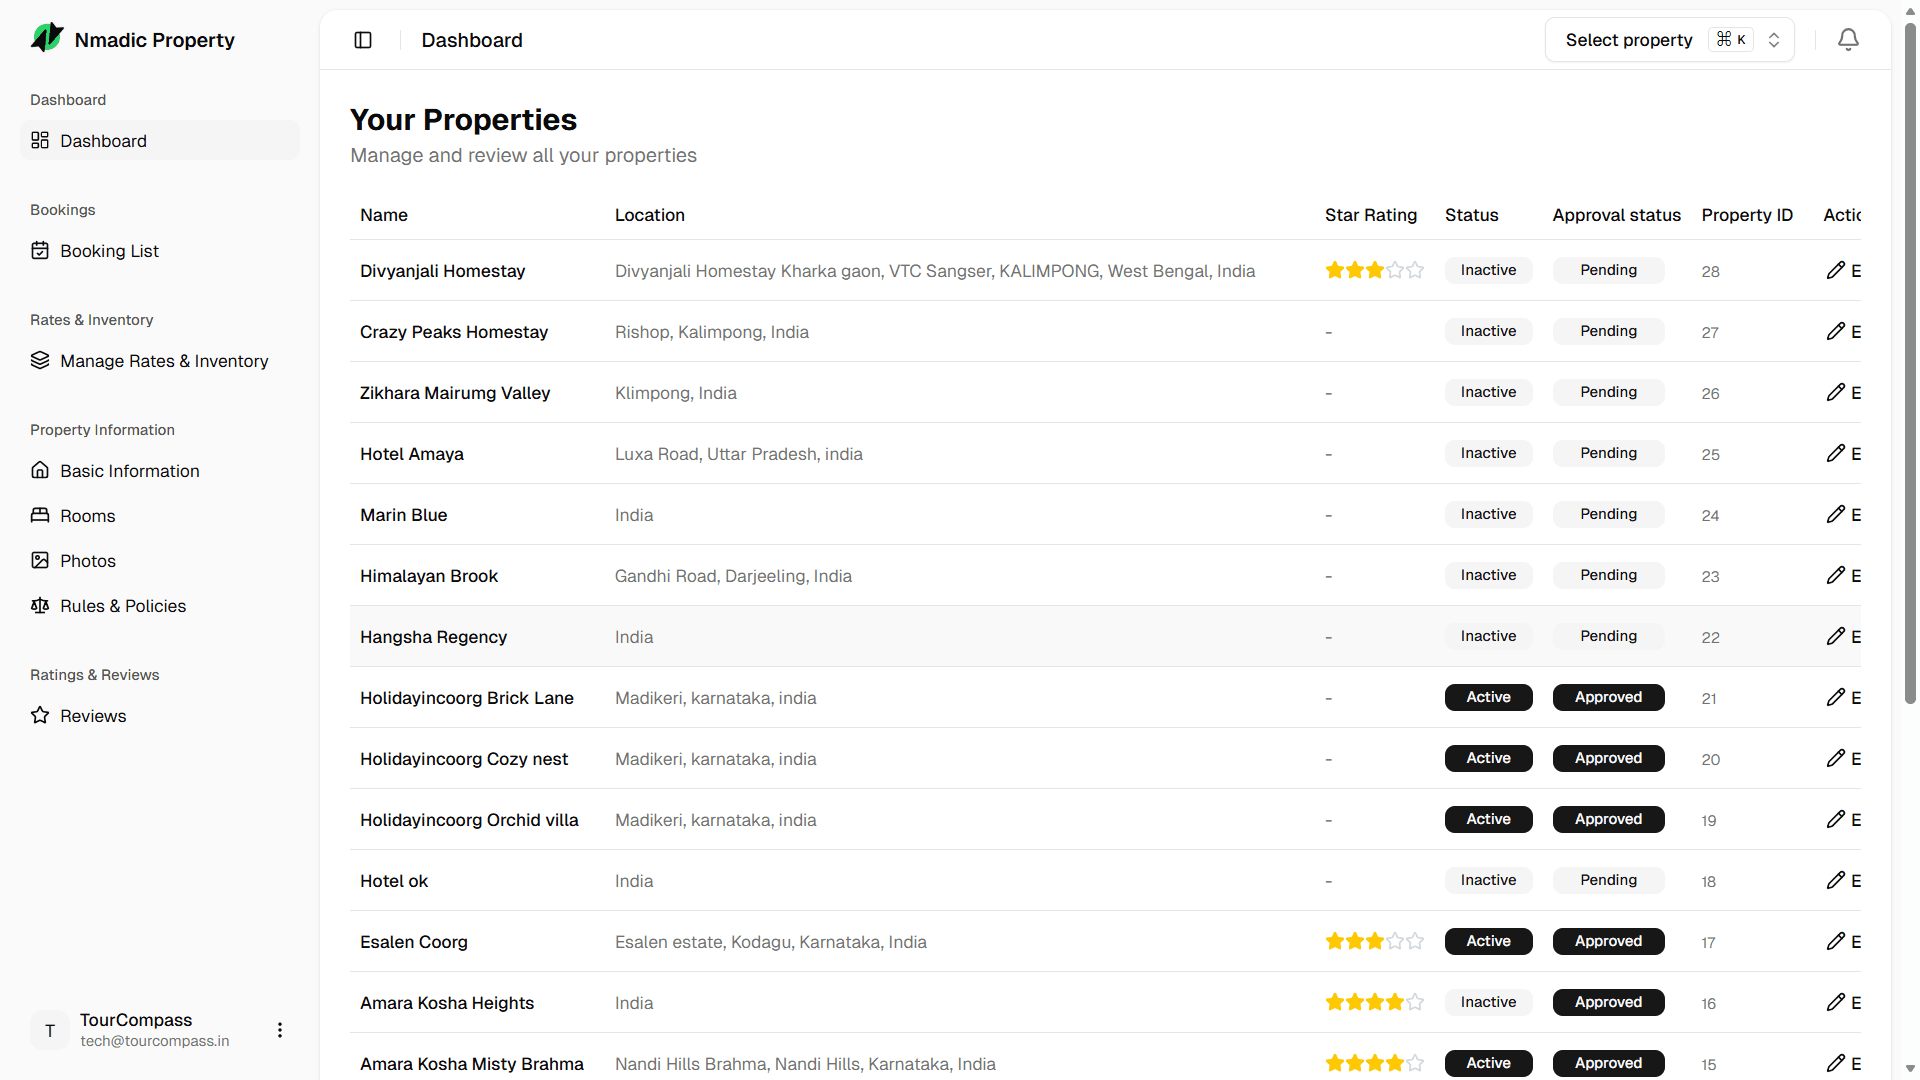Select Basic Information menu item
This screenshot has width=1920, height=1080.
[x=129, y=471]
